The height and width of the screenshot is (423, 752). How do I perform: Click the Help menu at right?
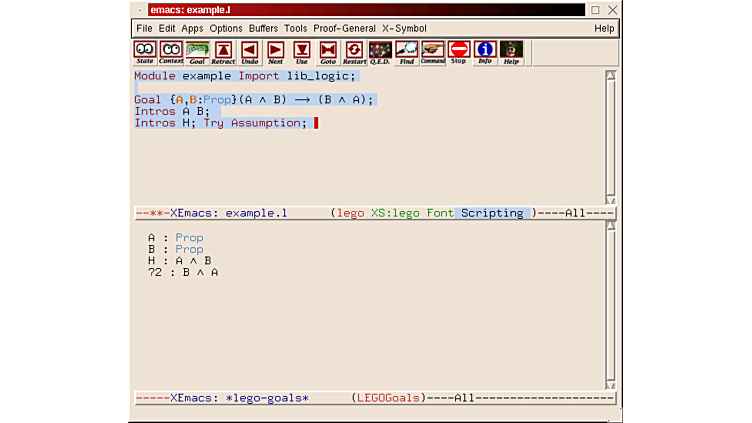(604, 29)
